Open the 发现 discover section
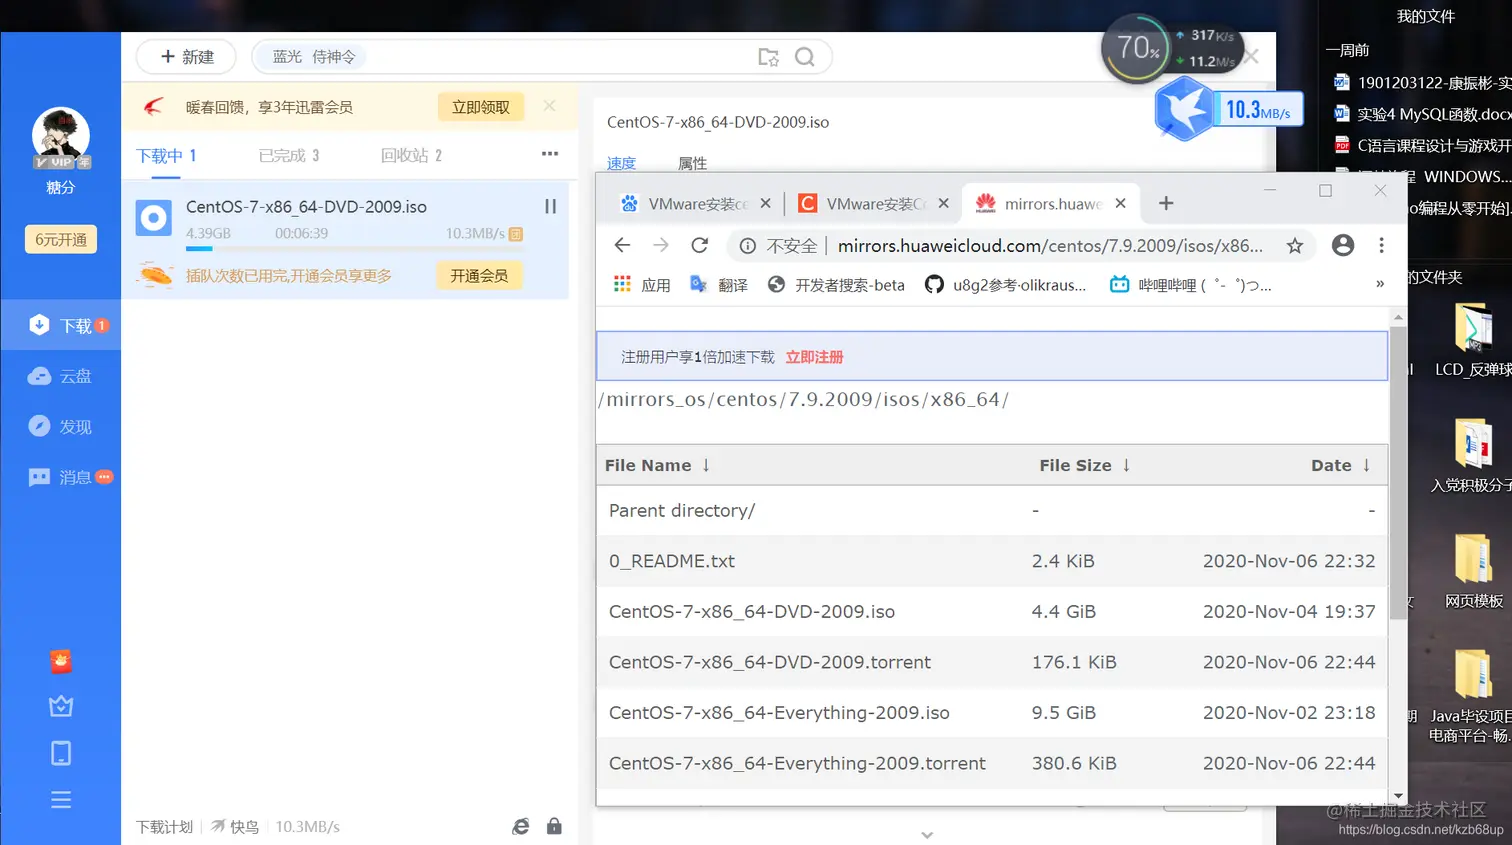The width and height of the screenshot is (1512, 845). [x=61, y=427]
